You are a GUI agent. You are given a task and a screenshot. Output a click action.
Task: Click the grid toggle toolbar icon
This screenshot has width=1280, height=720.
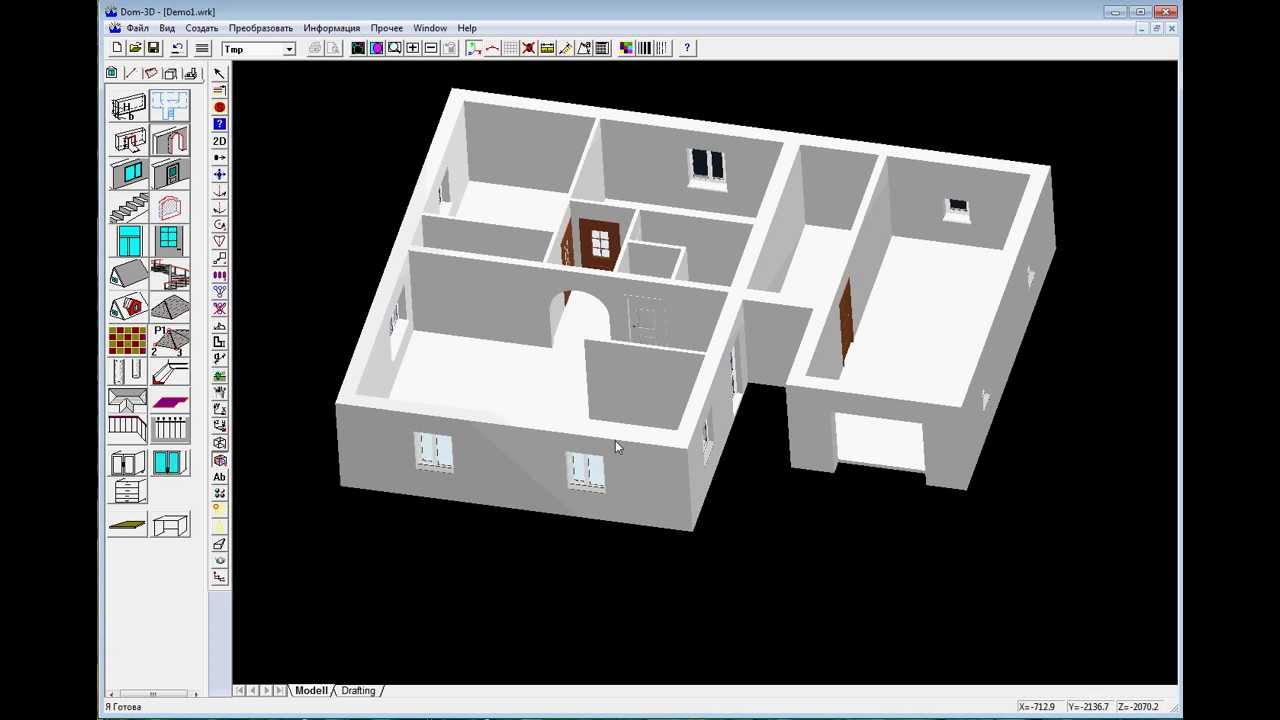tap(510, 48)
